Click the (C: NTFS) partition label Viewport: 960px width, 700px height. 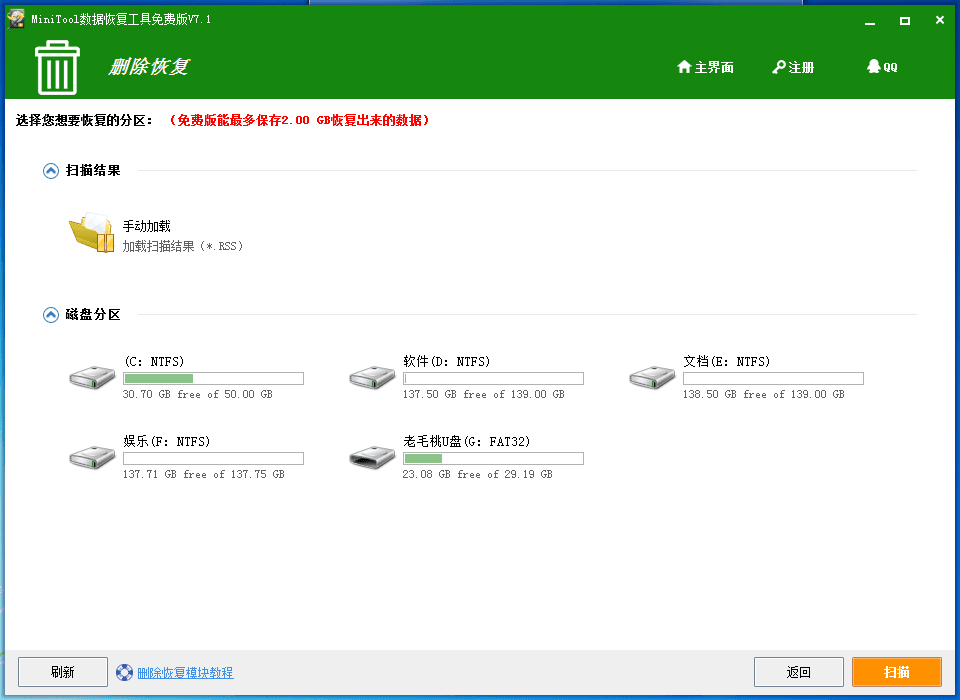coord(154,361)
